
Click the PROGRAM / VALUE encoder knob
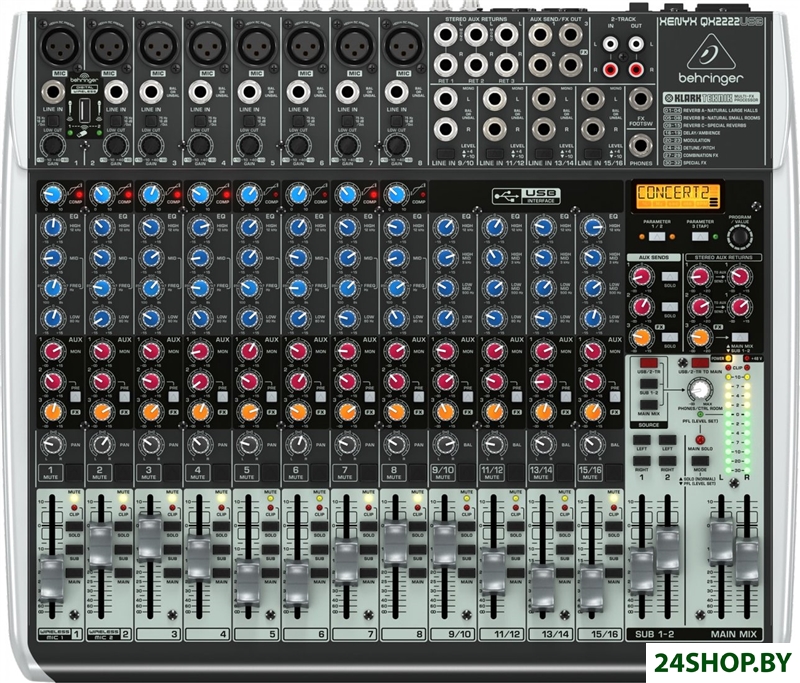pos(739,237)
